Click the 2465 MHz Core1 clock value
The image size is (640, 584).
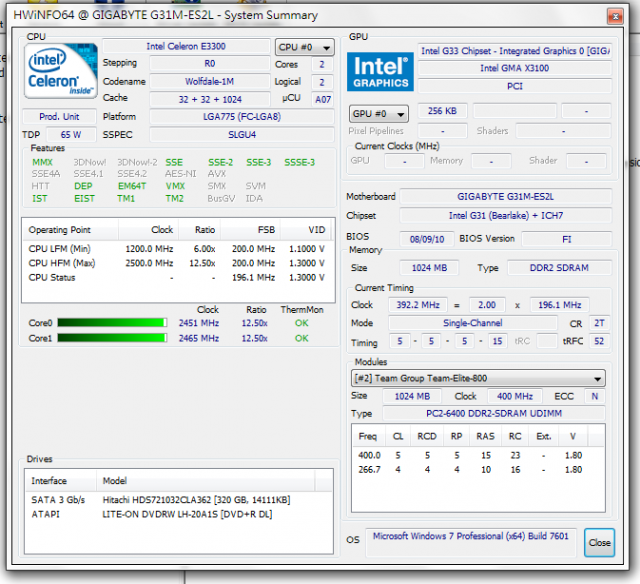(199, 338)
